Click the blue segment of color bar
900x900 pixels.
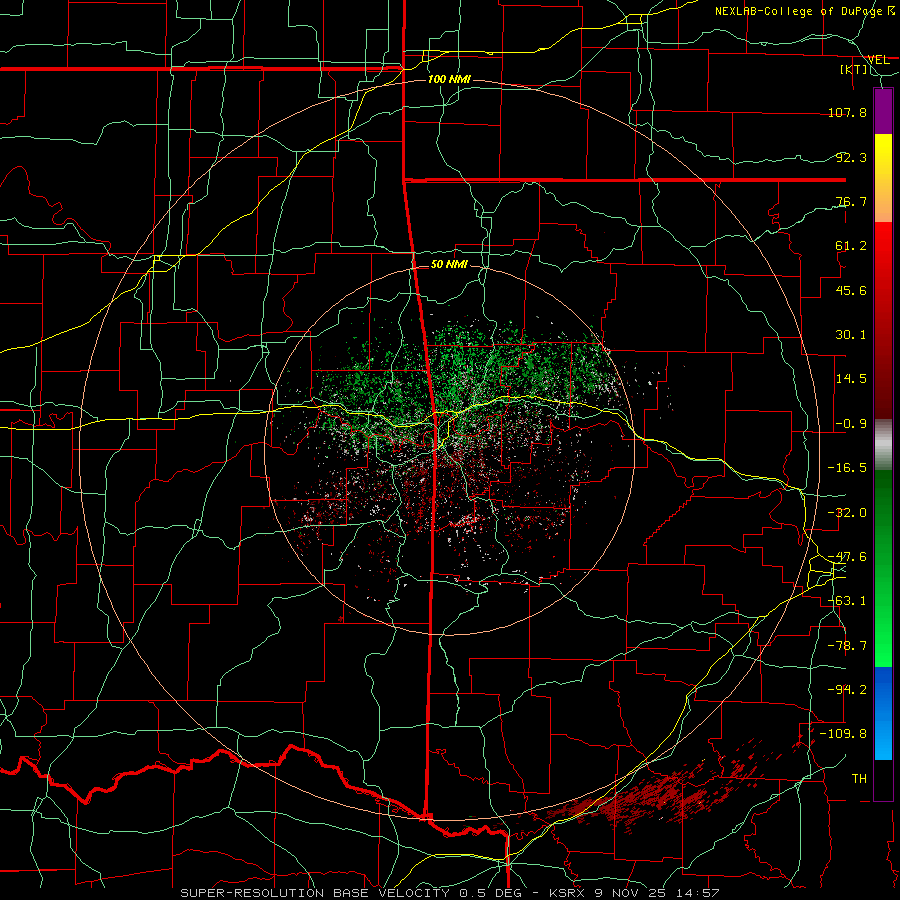click(883, 713)
